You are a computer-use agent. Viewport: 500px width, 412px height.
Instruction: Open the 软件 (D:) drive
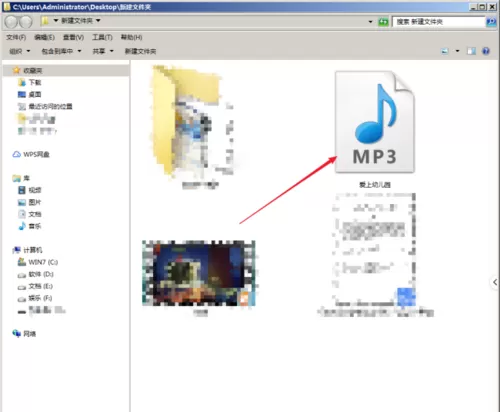coord(41,274)
